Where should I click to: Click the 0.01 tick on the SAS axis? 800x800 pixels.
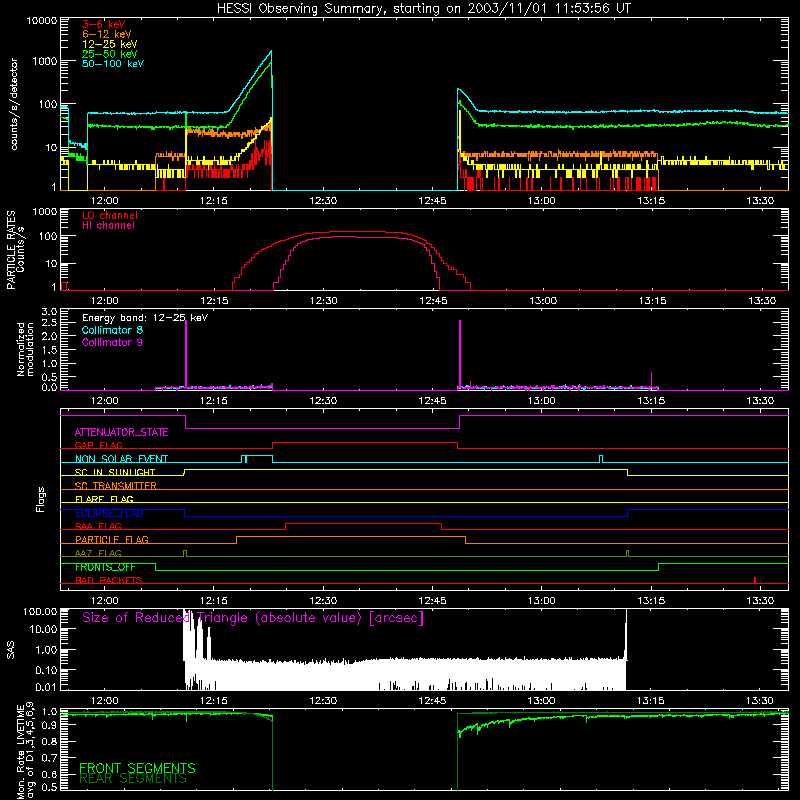[x=47, y=687]
